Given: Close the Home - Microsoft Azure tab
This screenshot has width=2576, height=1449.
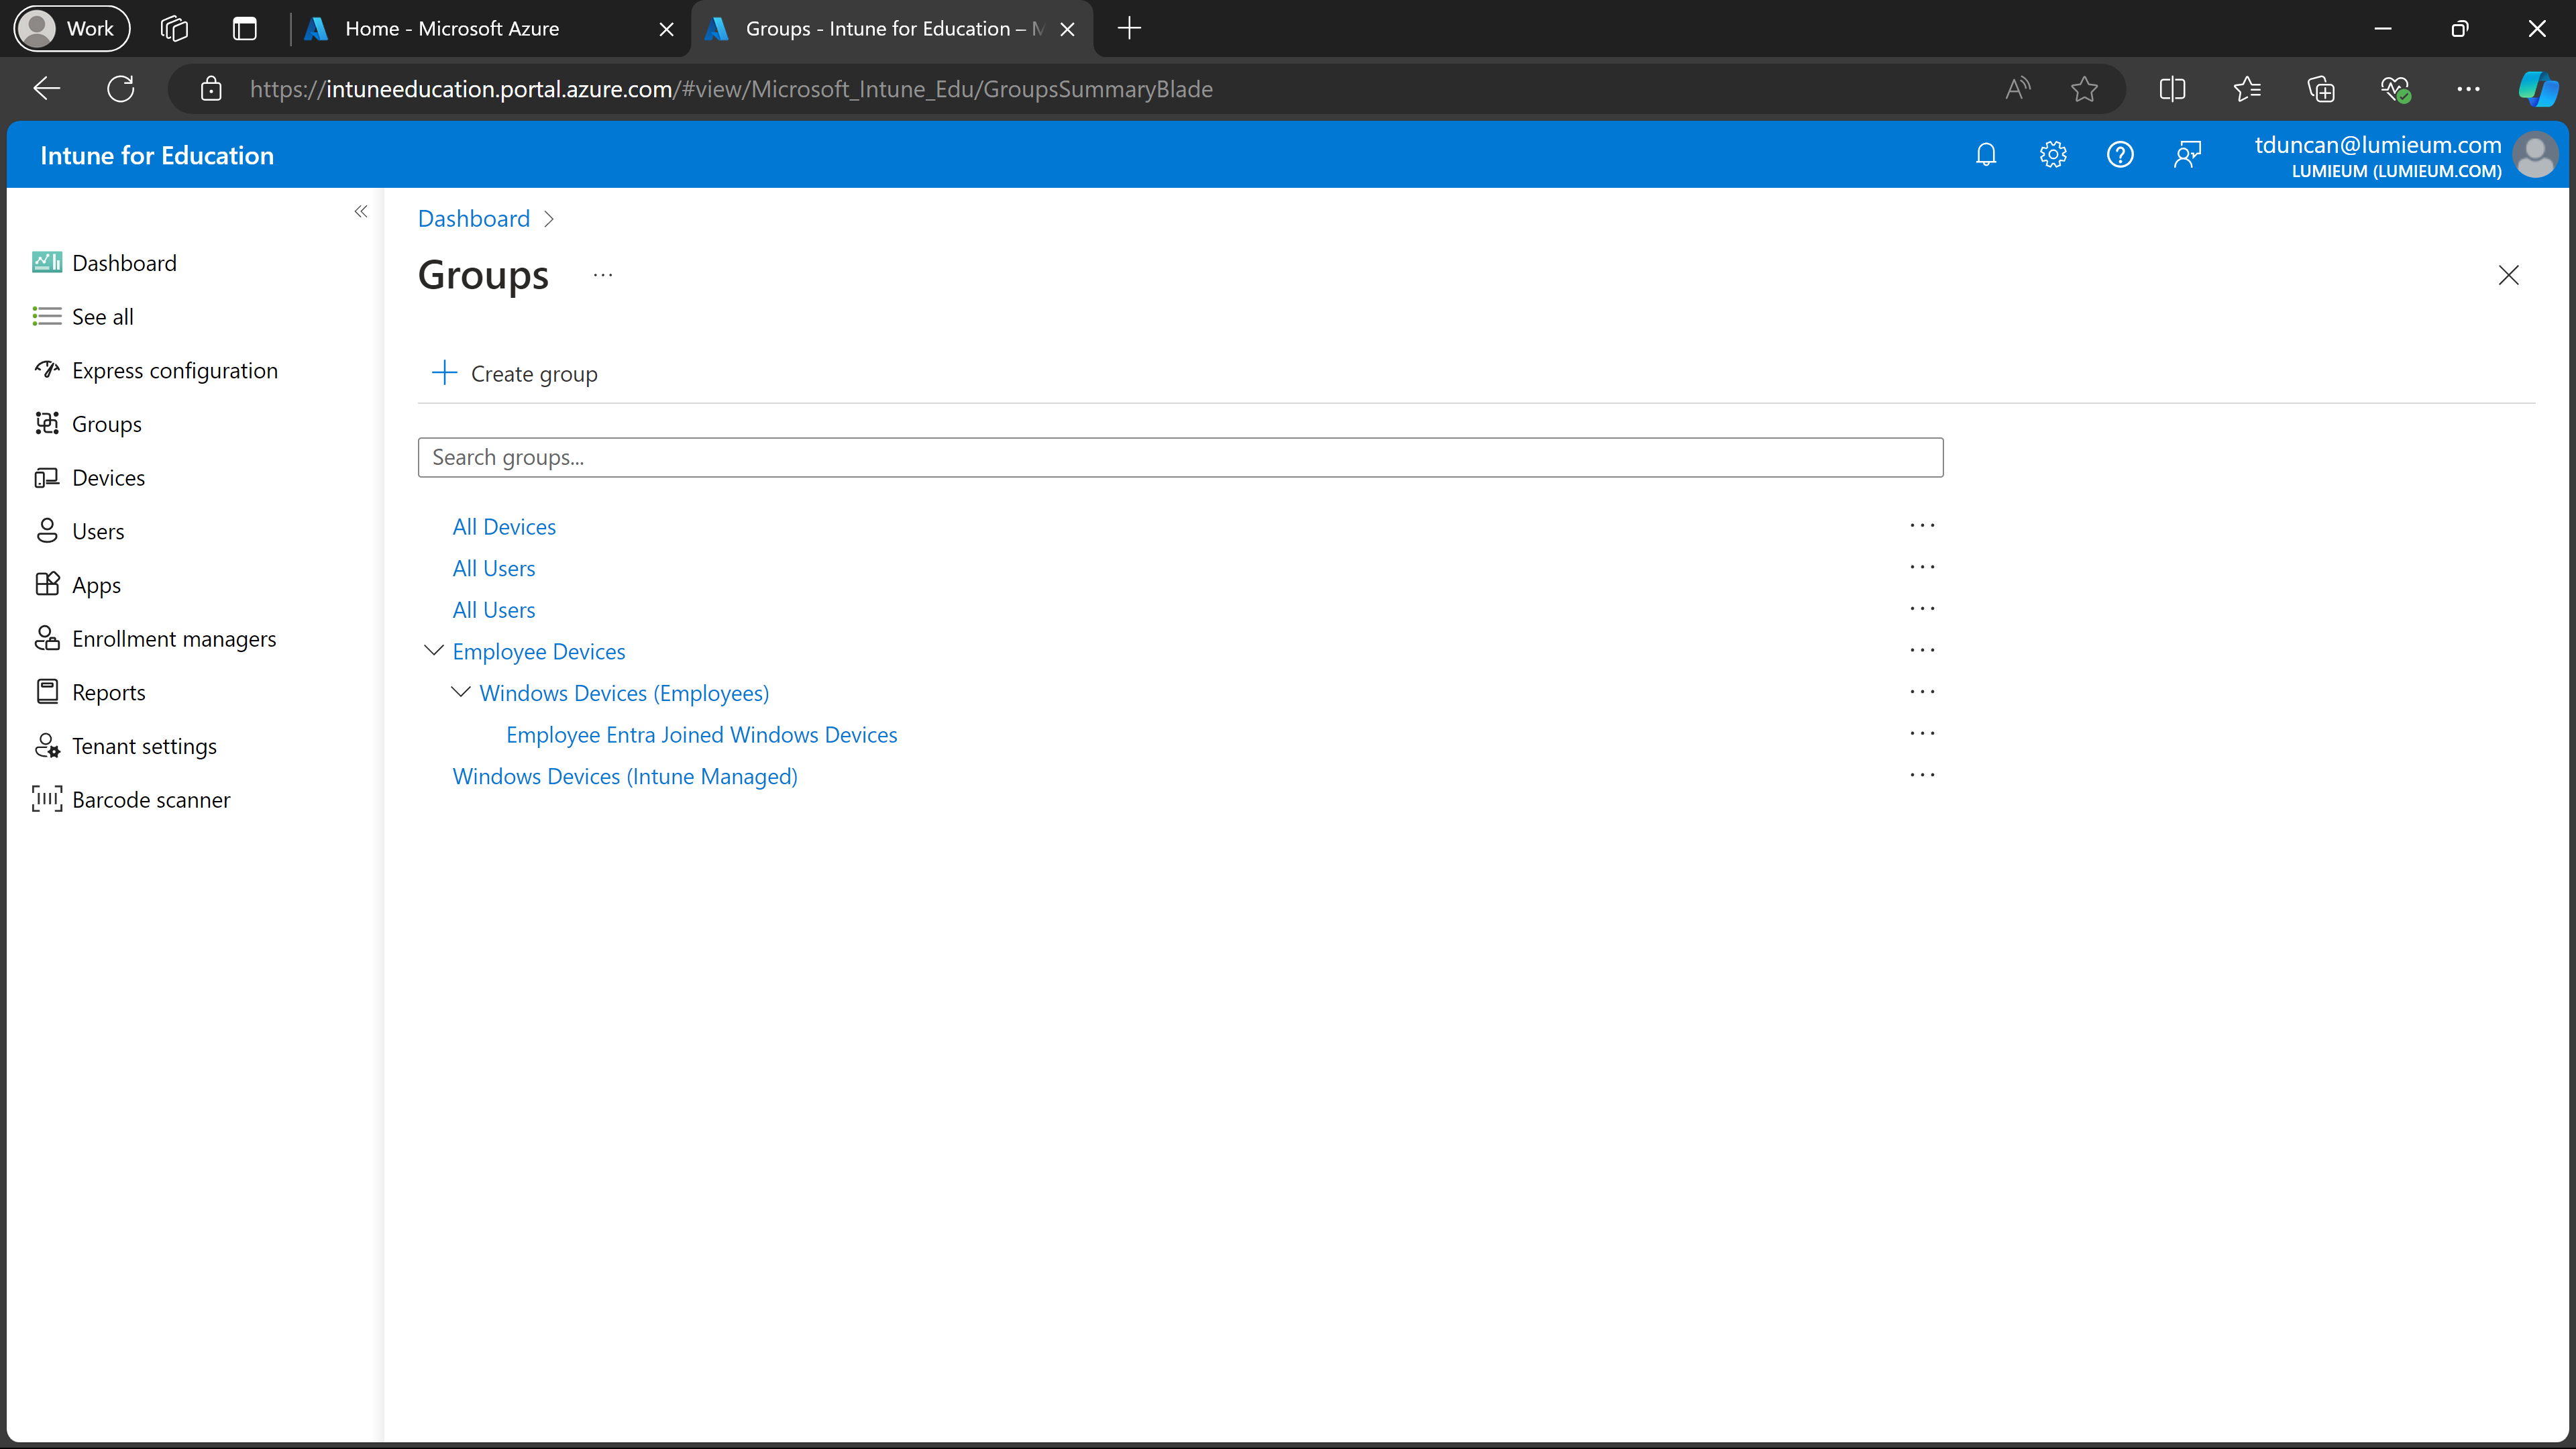Looking at the screenshot, I should (666, 29).
